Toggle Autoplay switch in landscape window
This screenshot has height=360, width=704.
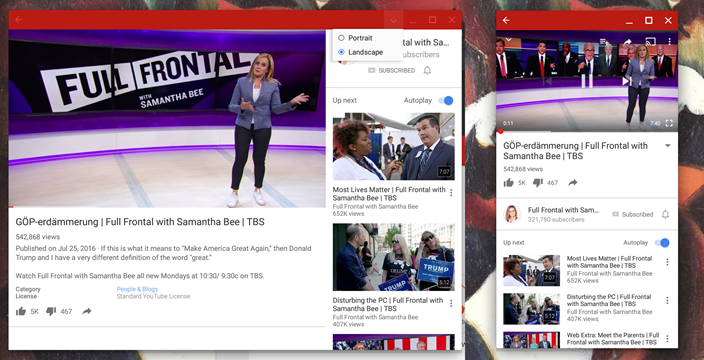click(446, 101)
